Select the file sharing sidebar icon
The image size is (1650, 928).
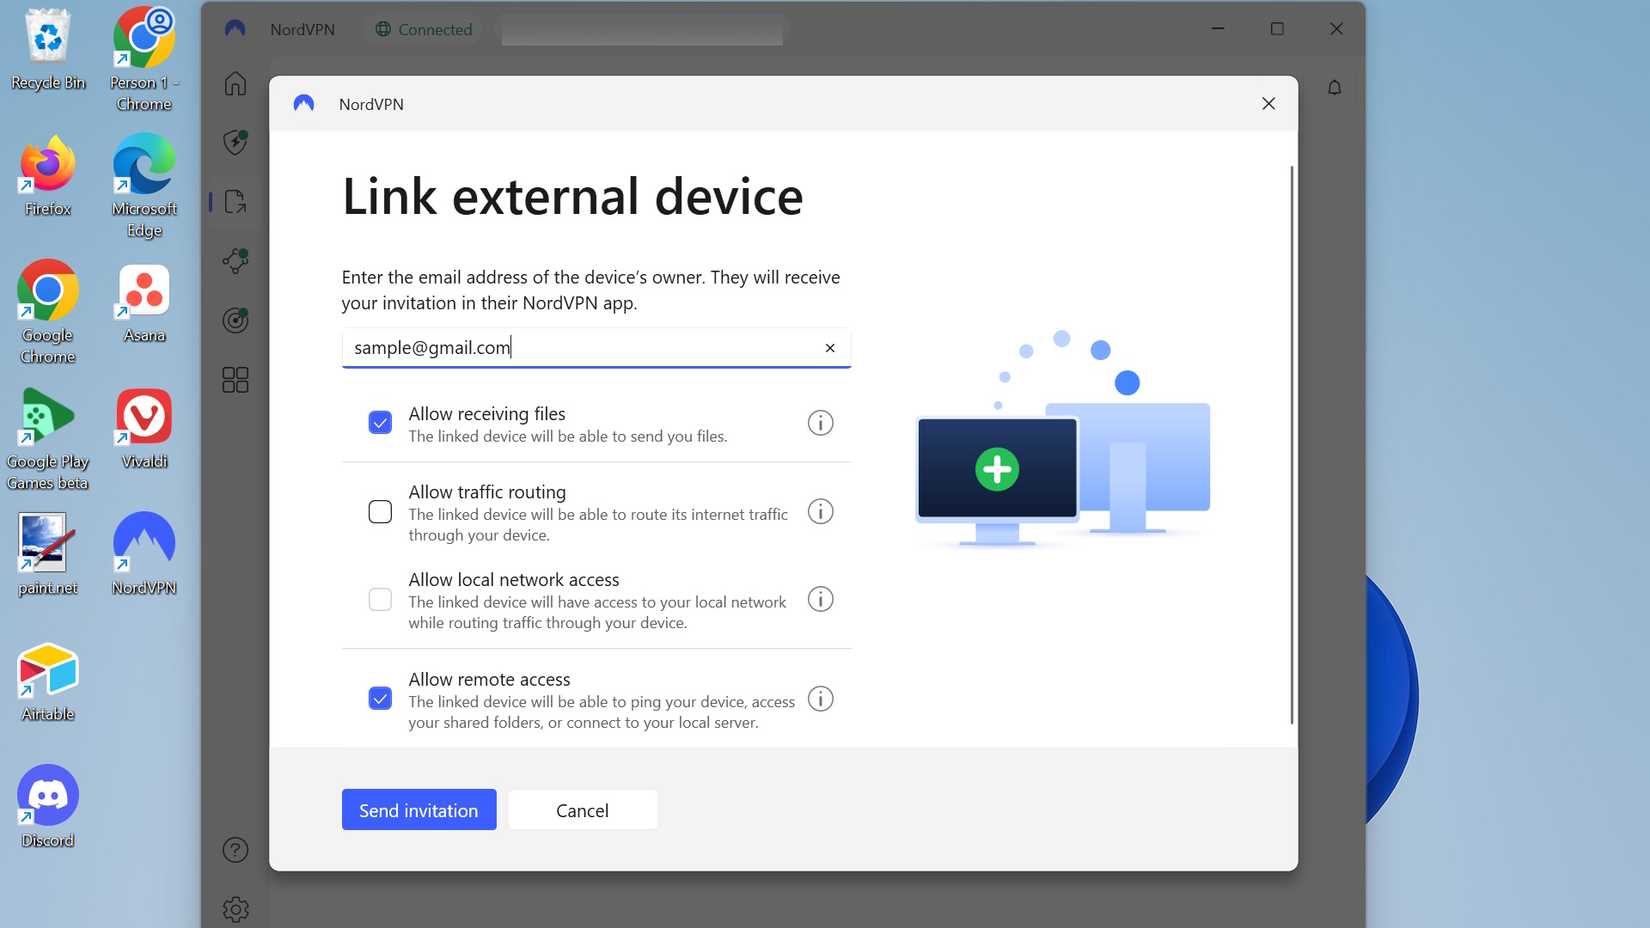(x=234, y=201)
